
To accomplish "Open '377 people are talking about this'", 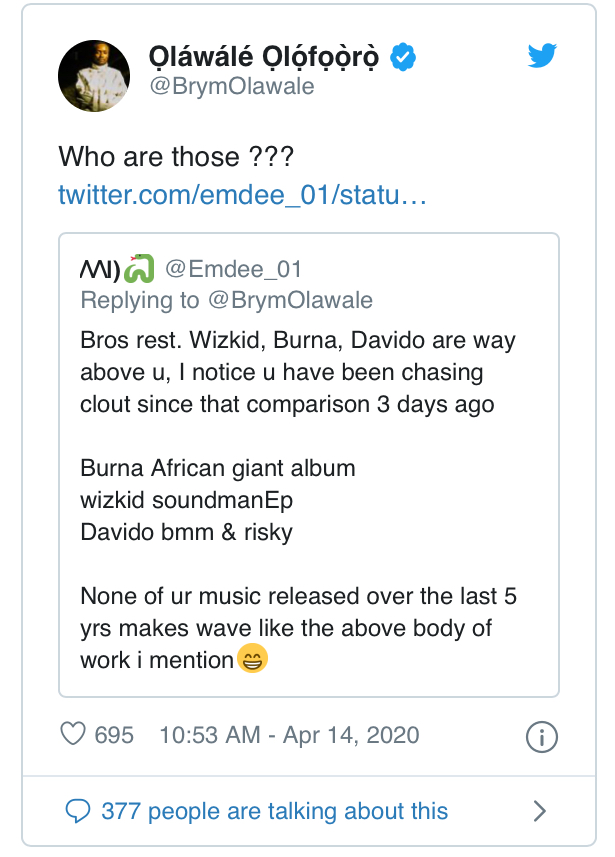I will pos(274,810).
